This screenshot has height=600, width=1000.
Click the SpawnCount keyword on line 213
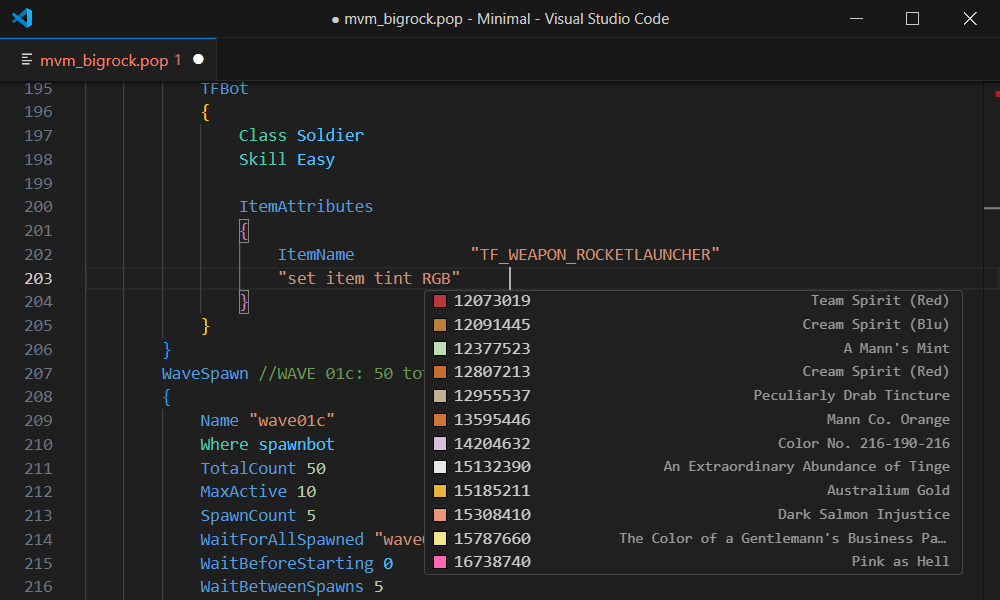248,516
